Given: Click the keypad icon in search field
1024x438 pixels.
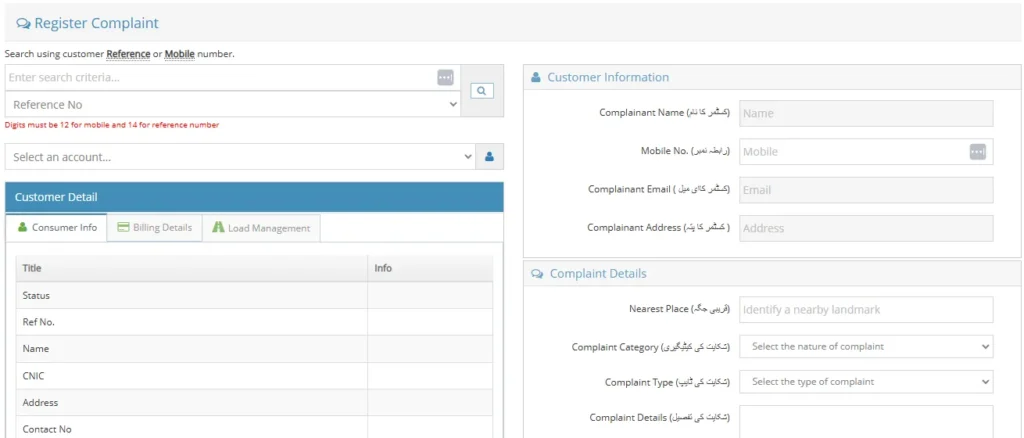Looking at the screenshot, I should (445, 78).
